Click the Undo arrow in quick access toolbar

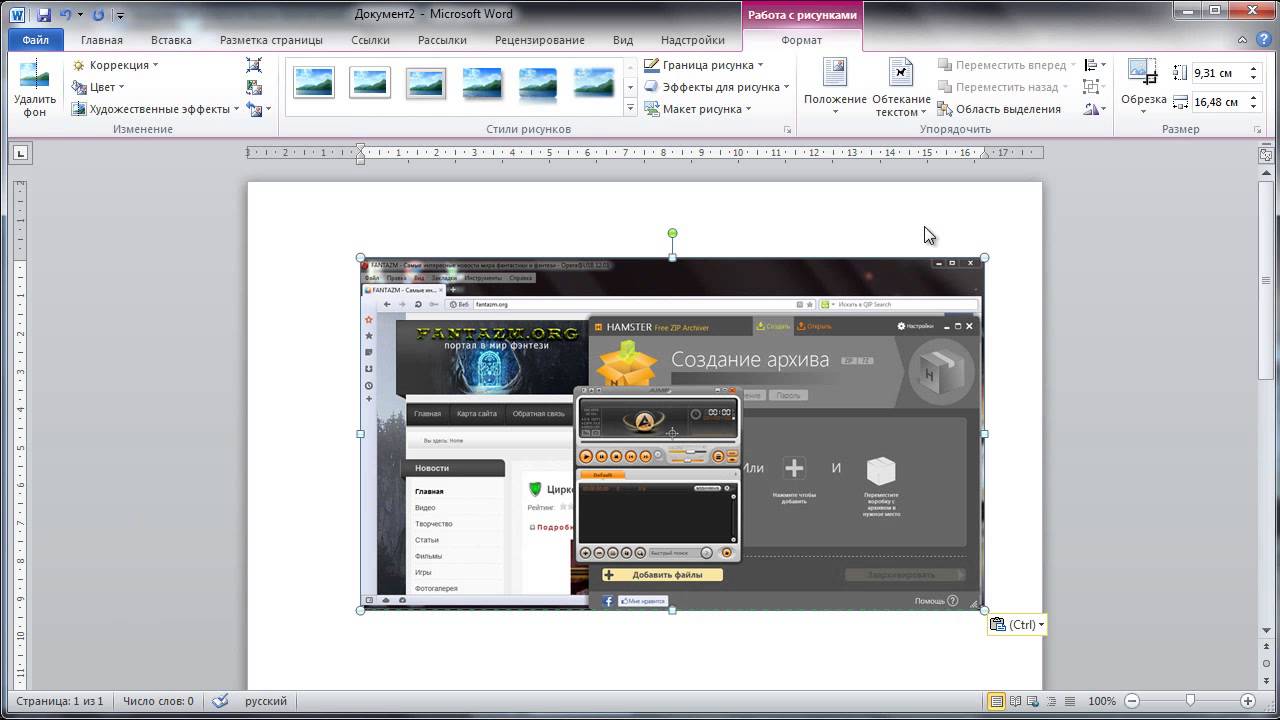[x=66, y=15]
